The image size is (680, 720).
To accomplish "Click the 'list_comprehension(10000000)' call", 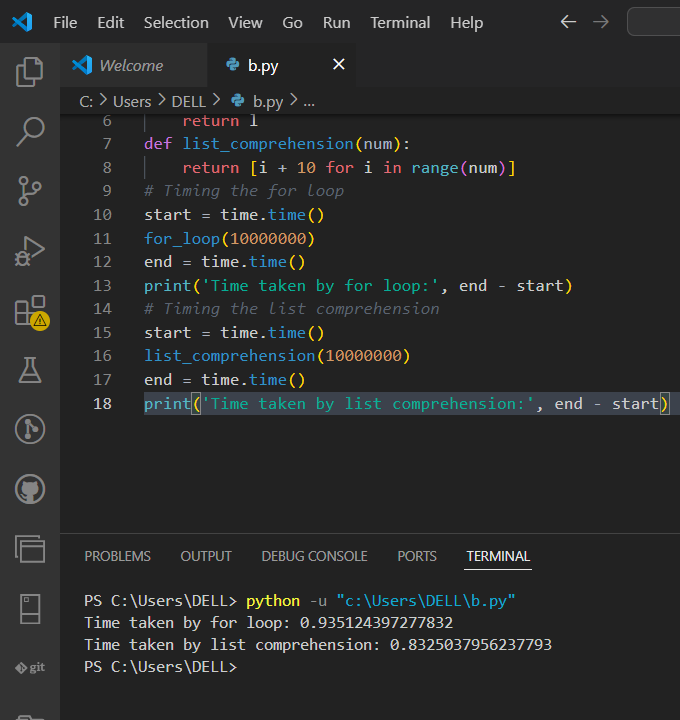I will pos(277,356).
